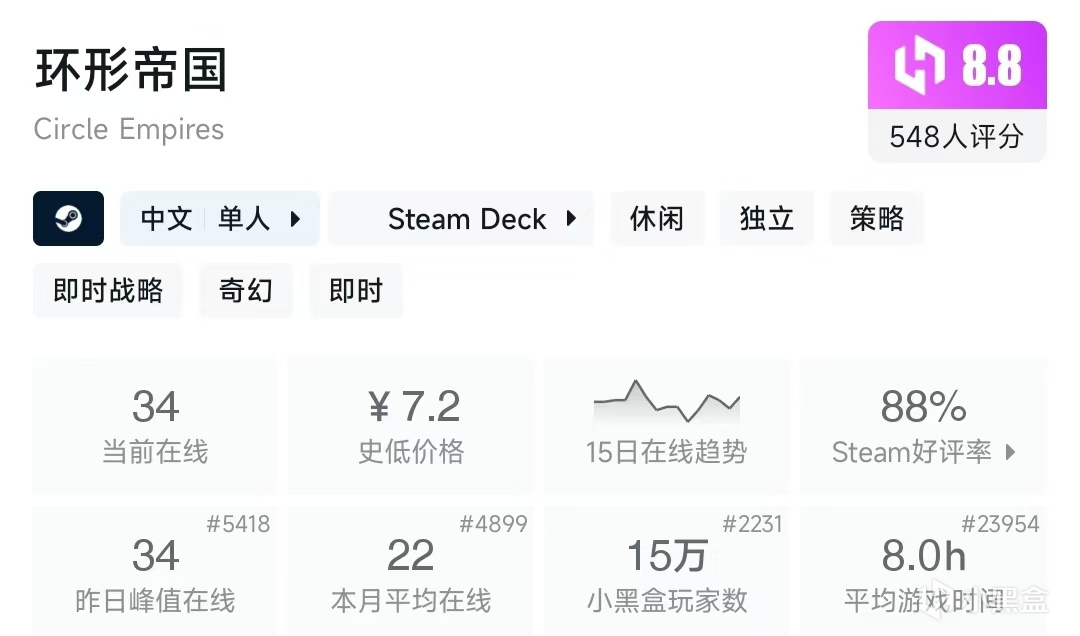Viewport: 1080px width, 636px height.
Task: Open the 15日在线趋势 trend chart
Action: tap(667, 426)
